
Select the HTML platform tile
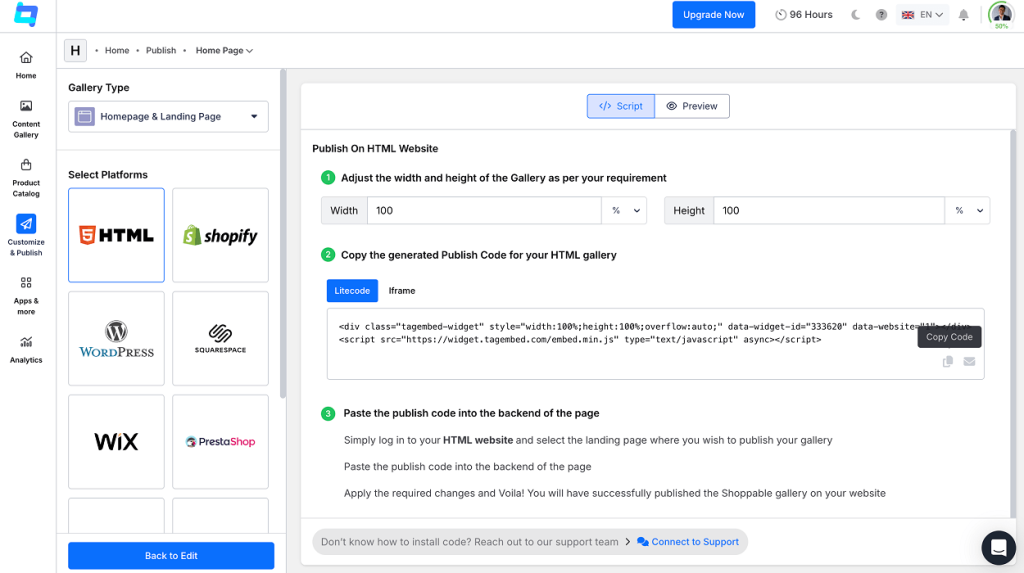[116, 235]
